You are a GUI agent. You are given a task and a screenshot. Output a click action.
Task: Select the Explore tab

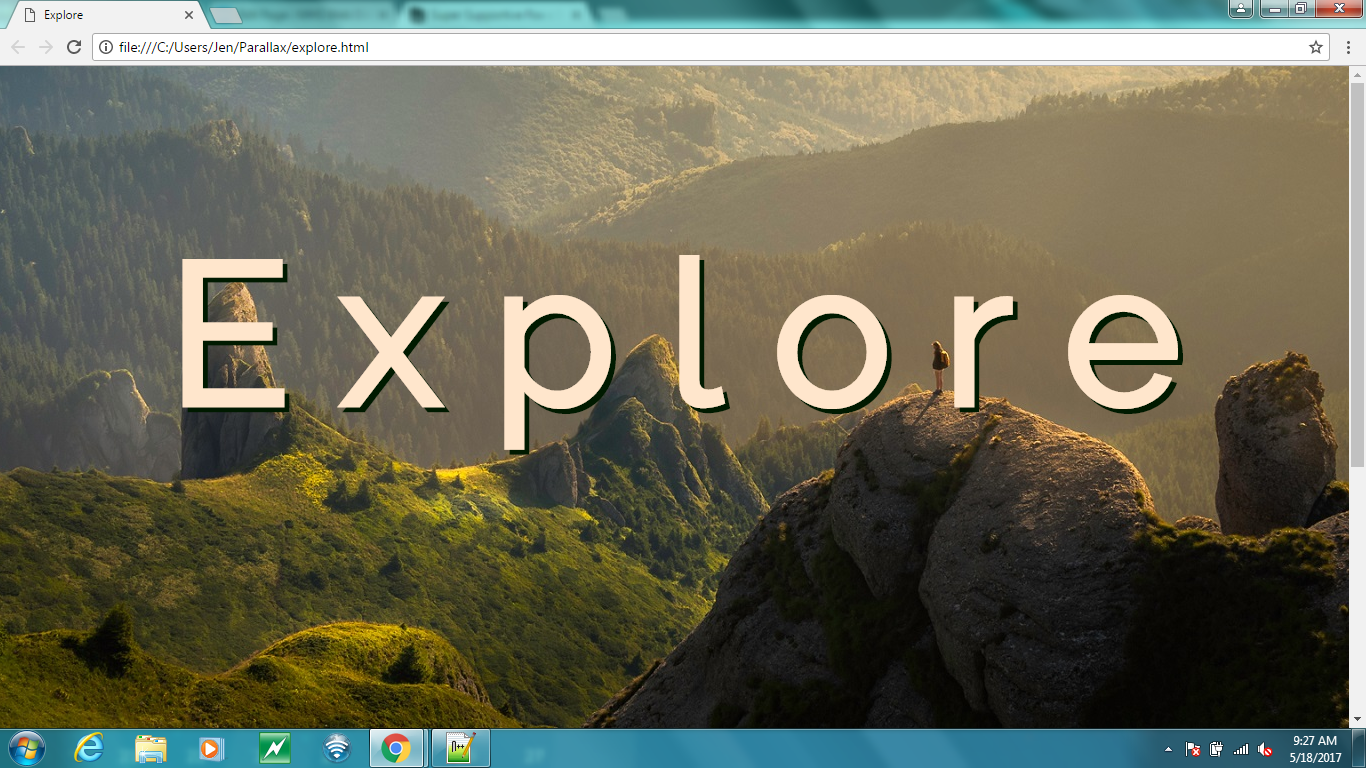pos(100,15)
